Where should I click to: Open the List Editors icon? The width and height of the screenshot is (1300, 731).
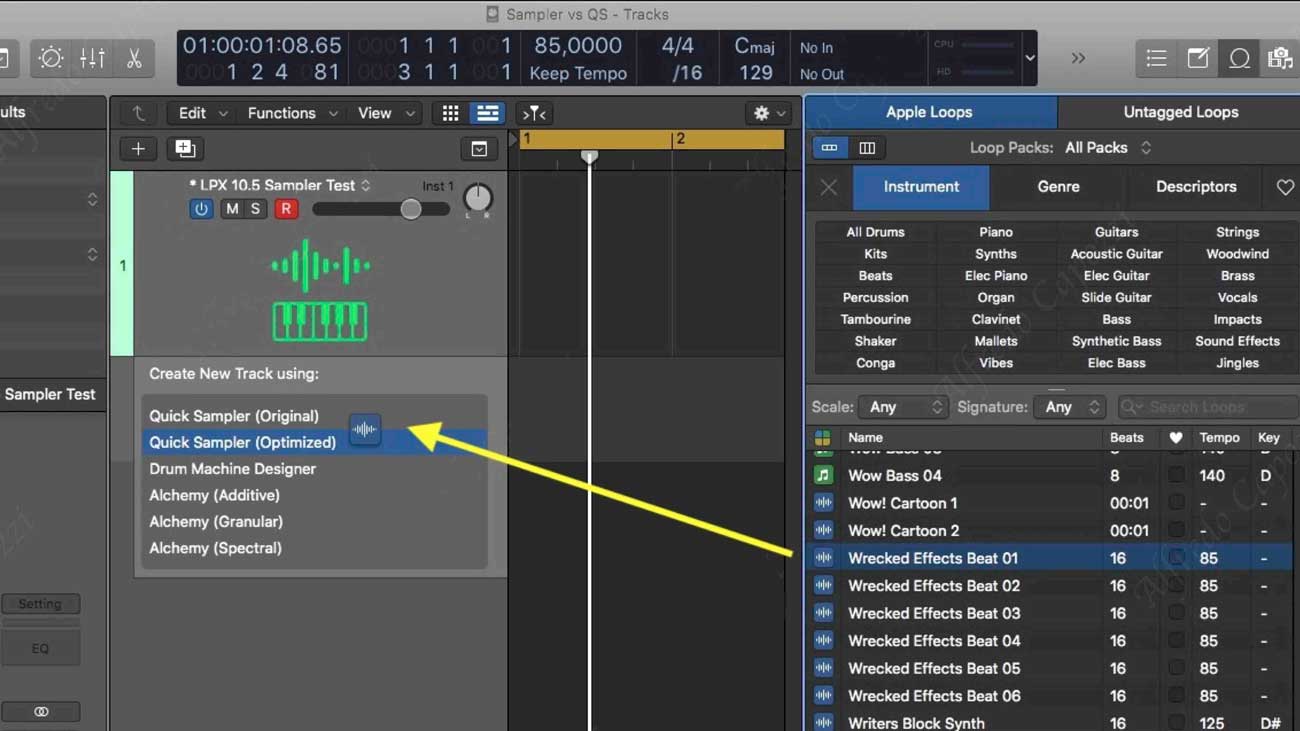click(1156, 58)
